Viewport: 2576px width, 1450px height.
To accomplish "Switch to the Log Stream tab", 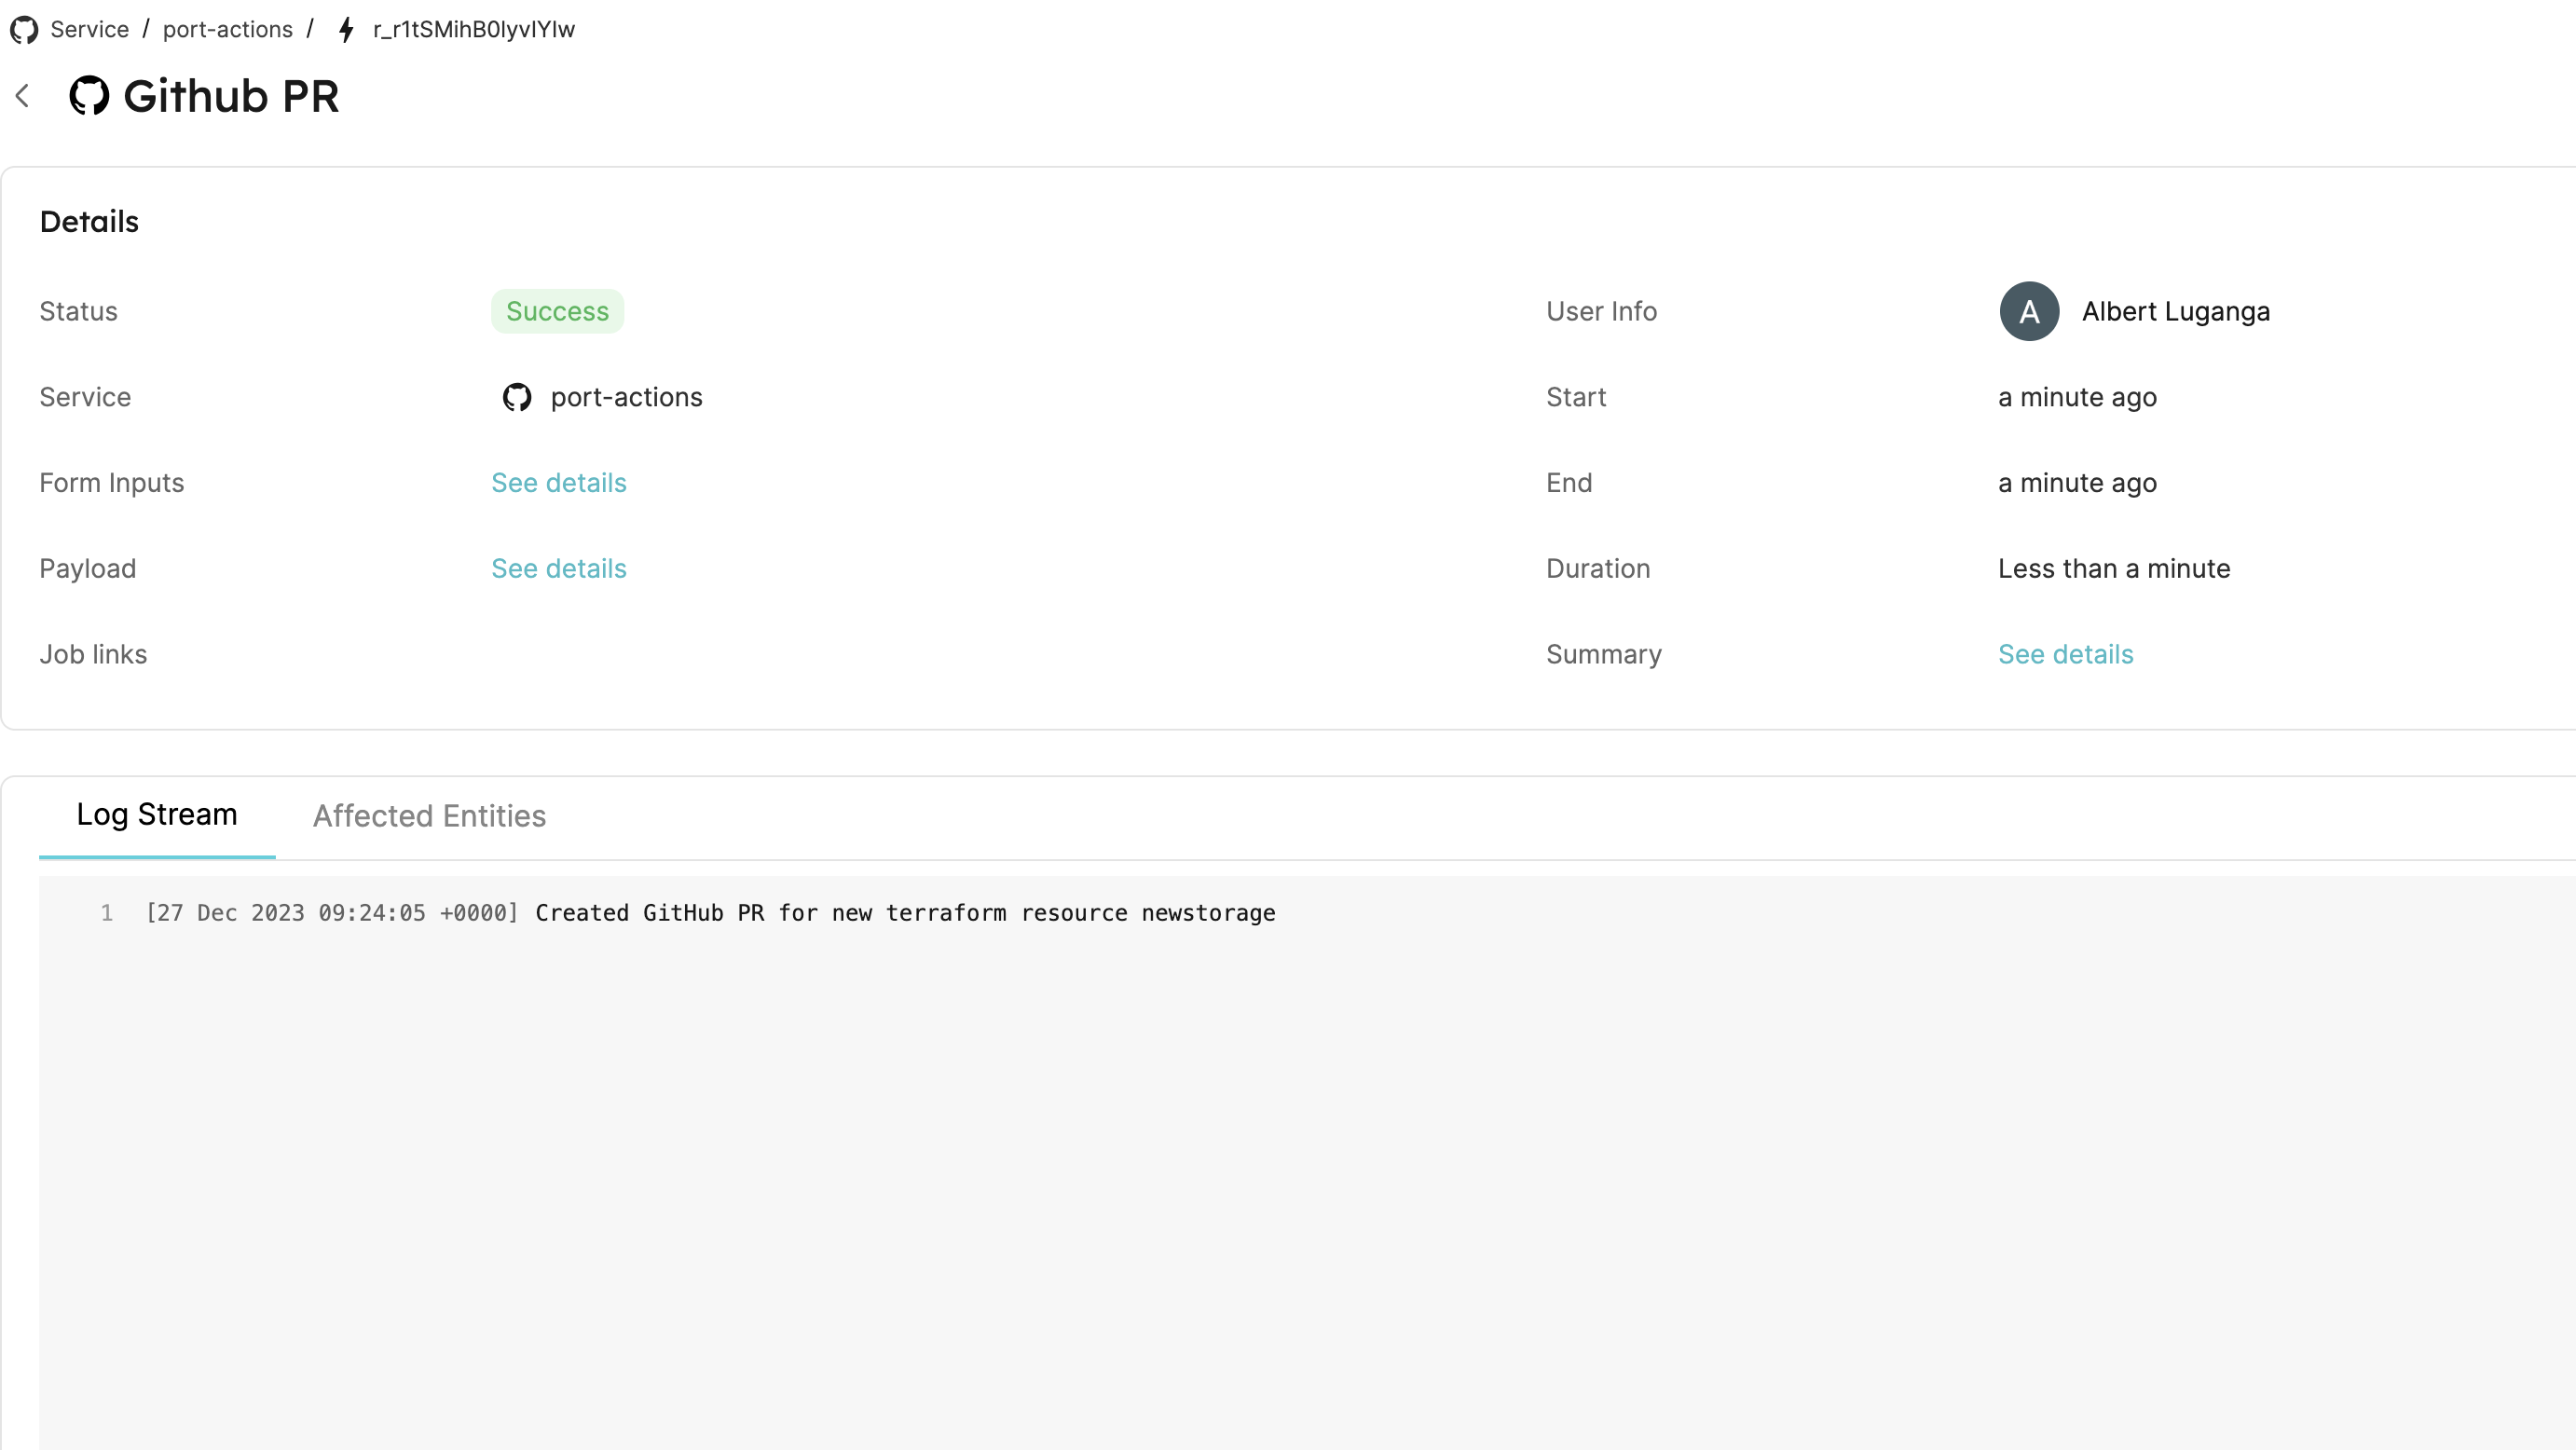I will [x=157, y=815].
